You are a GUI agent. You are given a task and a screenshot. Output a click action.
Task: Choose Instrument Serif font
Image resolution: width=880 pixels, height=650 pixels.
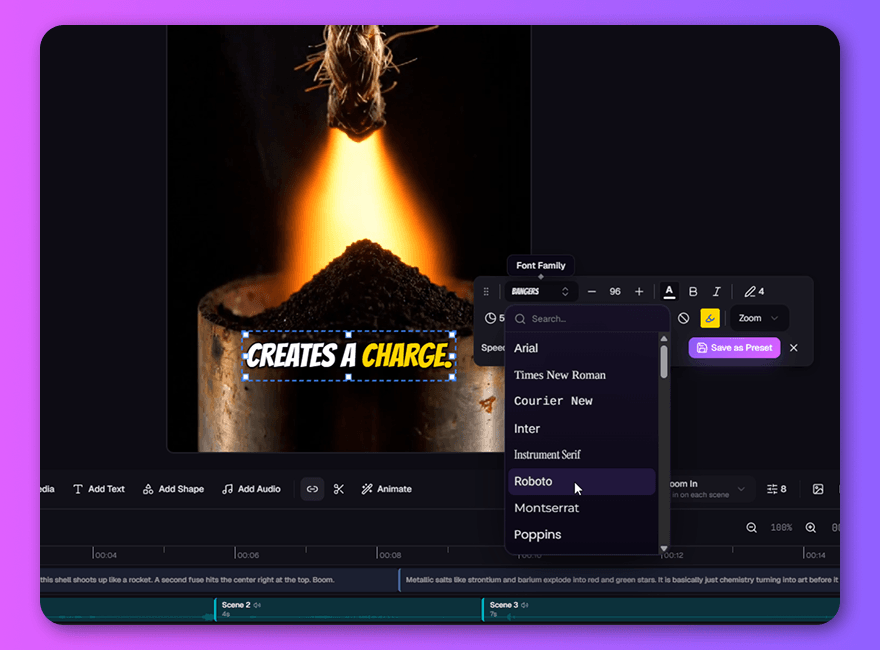[x=581, y=455]
